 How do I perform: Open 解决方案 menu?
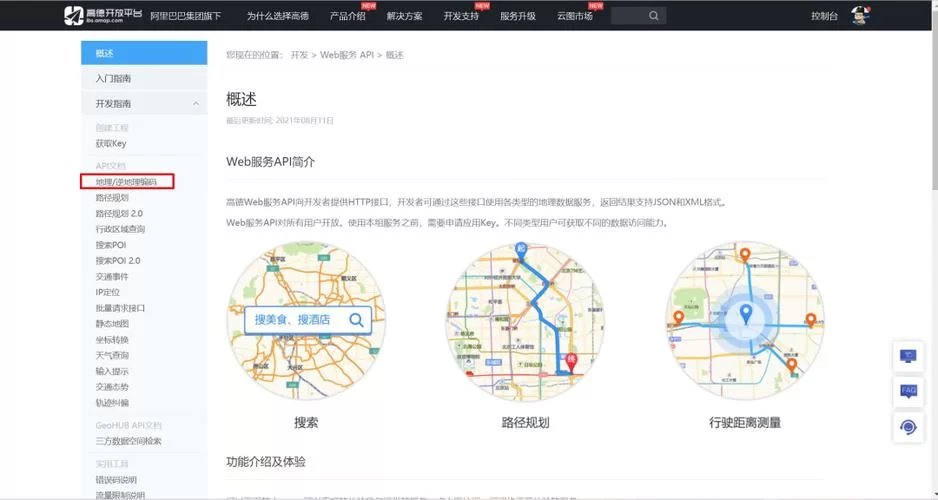coord(404,16)
